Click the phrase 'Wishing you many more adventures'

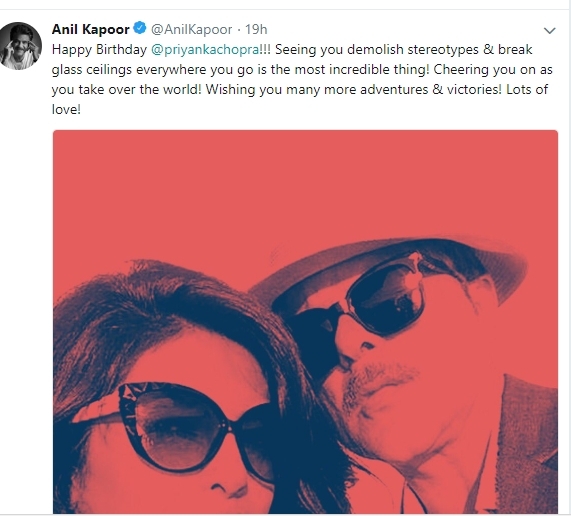point(317,90)
